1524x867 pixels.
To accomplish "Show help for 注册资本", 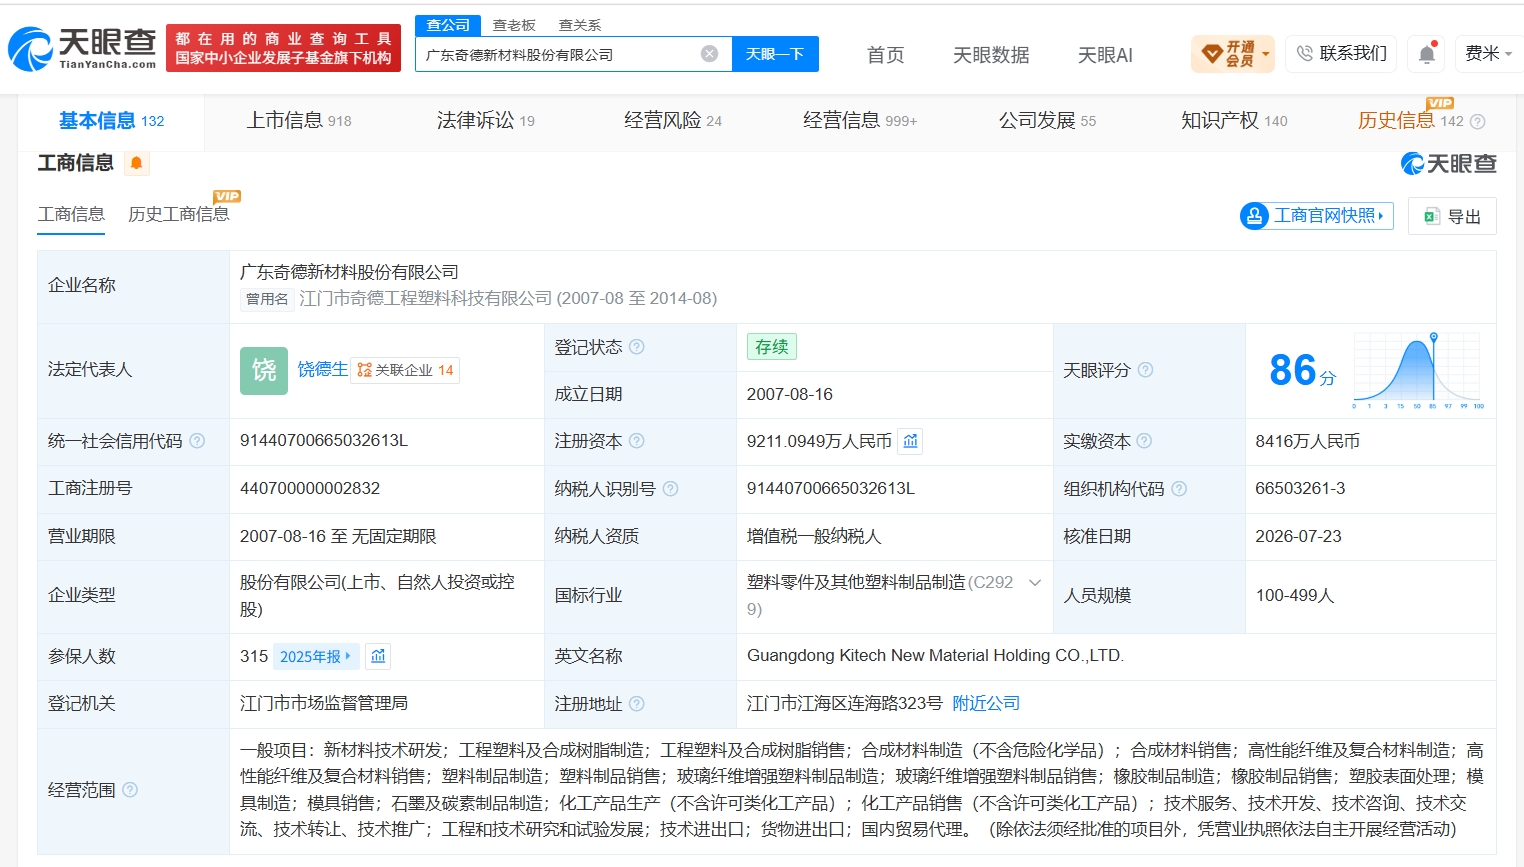I will tap(637, 441).
